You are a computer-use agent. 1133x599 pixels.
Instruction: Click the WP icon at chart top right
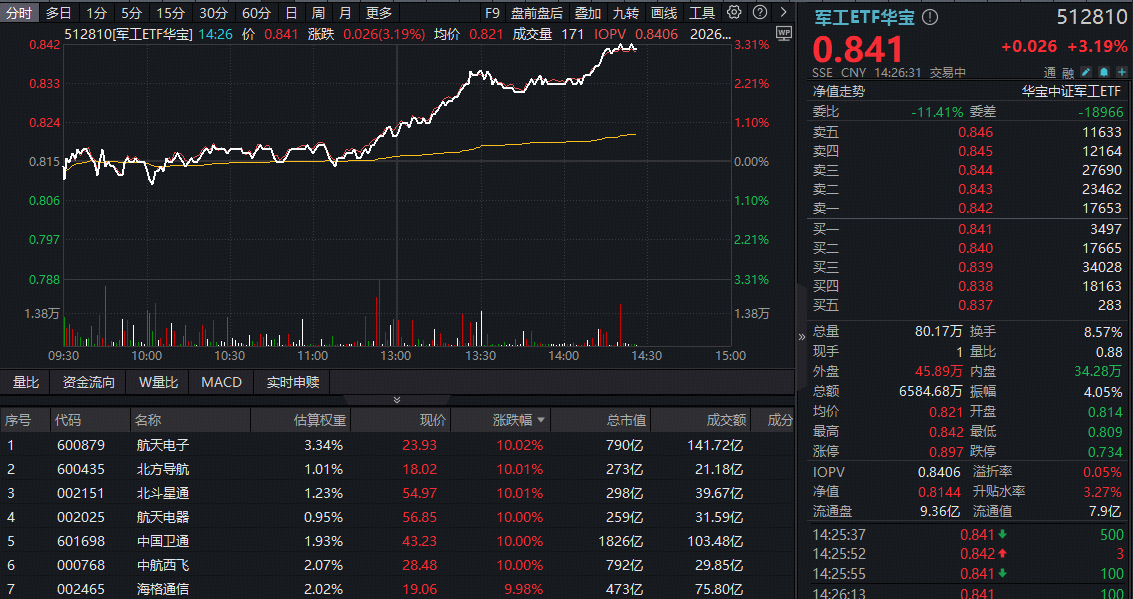point(783,34)
